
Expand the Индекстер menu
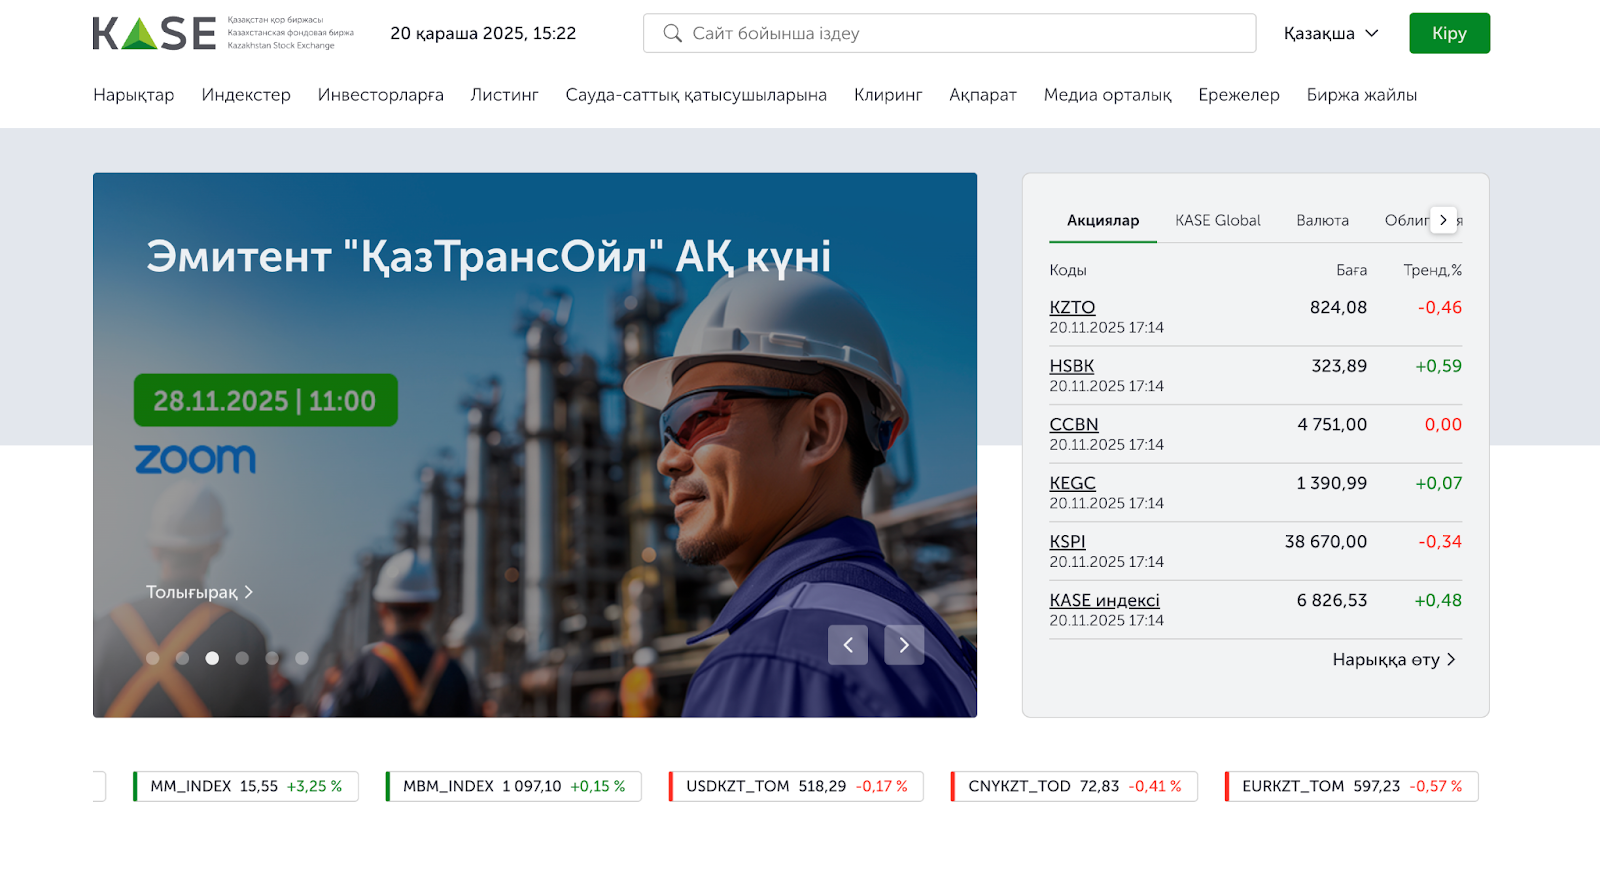[246, 95]
